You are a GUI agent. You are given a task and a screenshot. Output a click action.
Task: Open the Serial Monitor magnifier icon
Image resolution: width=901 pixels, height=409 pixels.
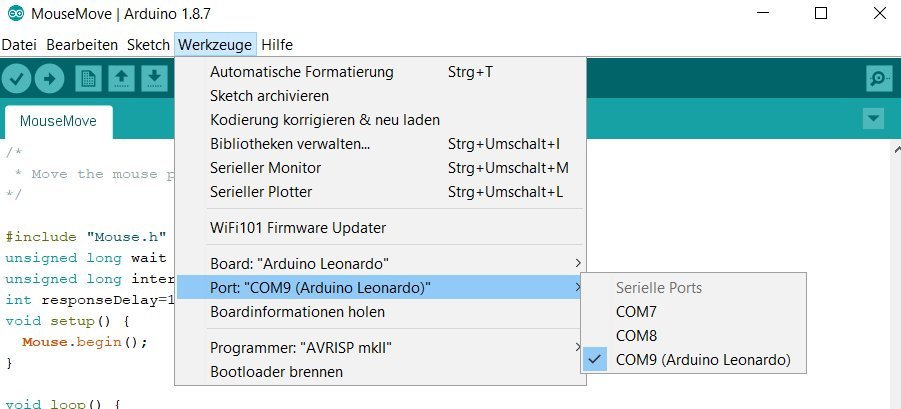pyautogui.click(x=879, y=79)
